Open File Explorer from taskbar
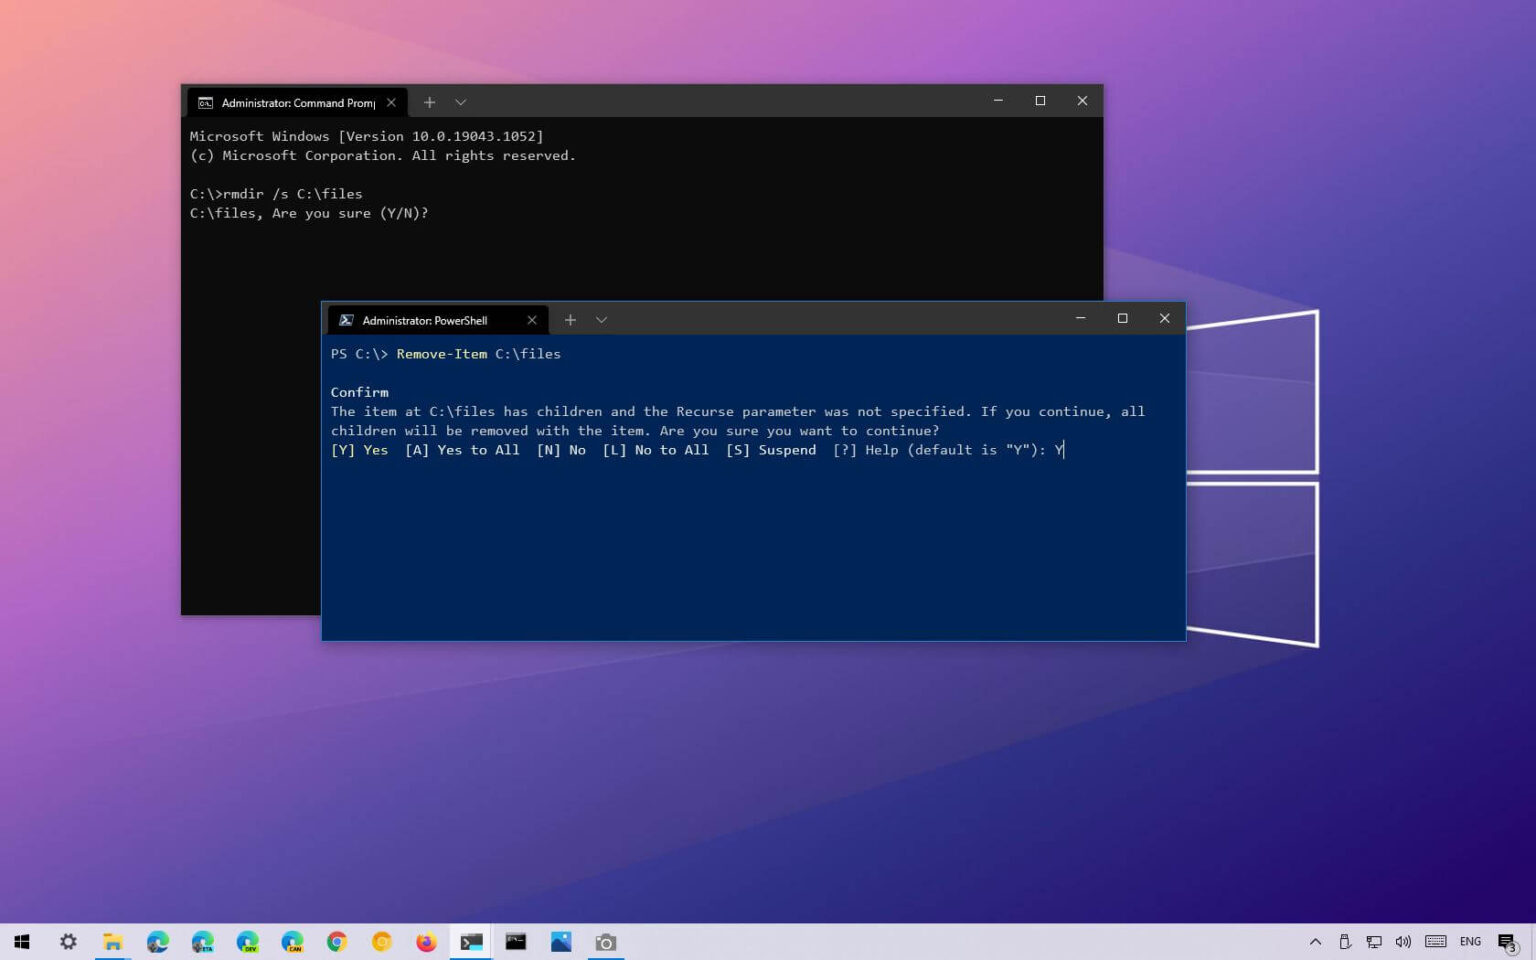1536x960 pixels. click(113, 942)
